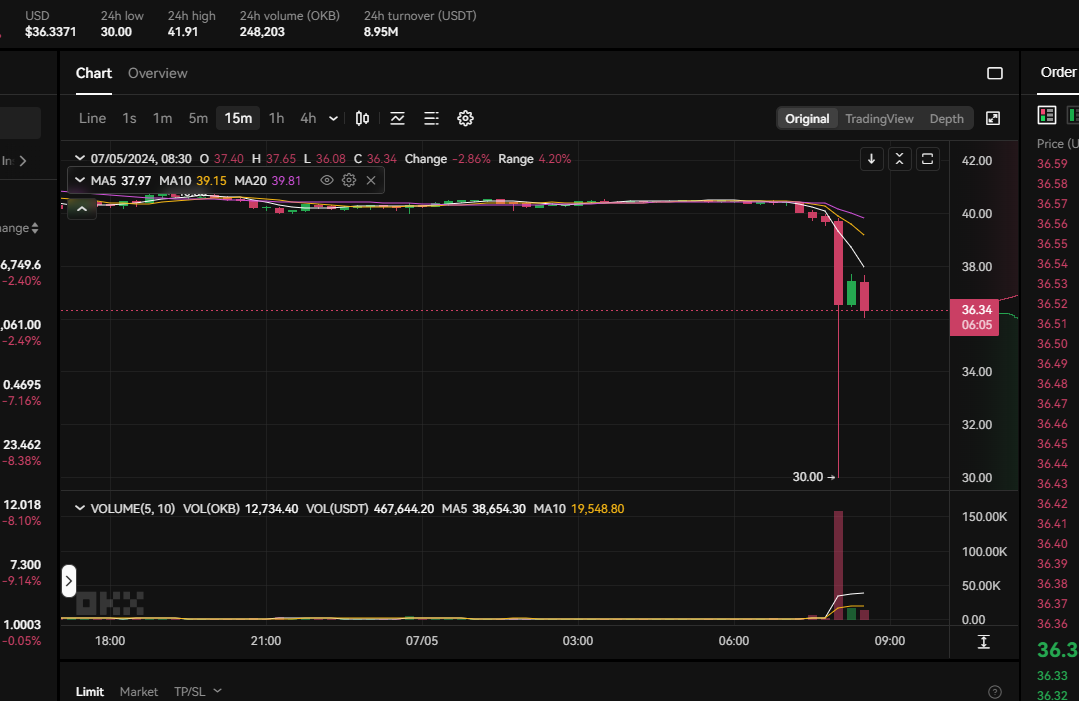Open TP/SL order type dropdown

[x=198, y=691]
